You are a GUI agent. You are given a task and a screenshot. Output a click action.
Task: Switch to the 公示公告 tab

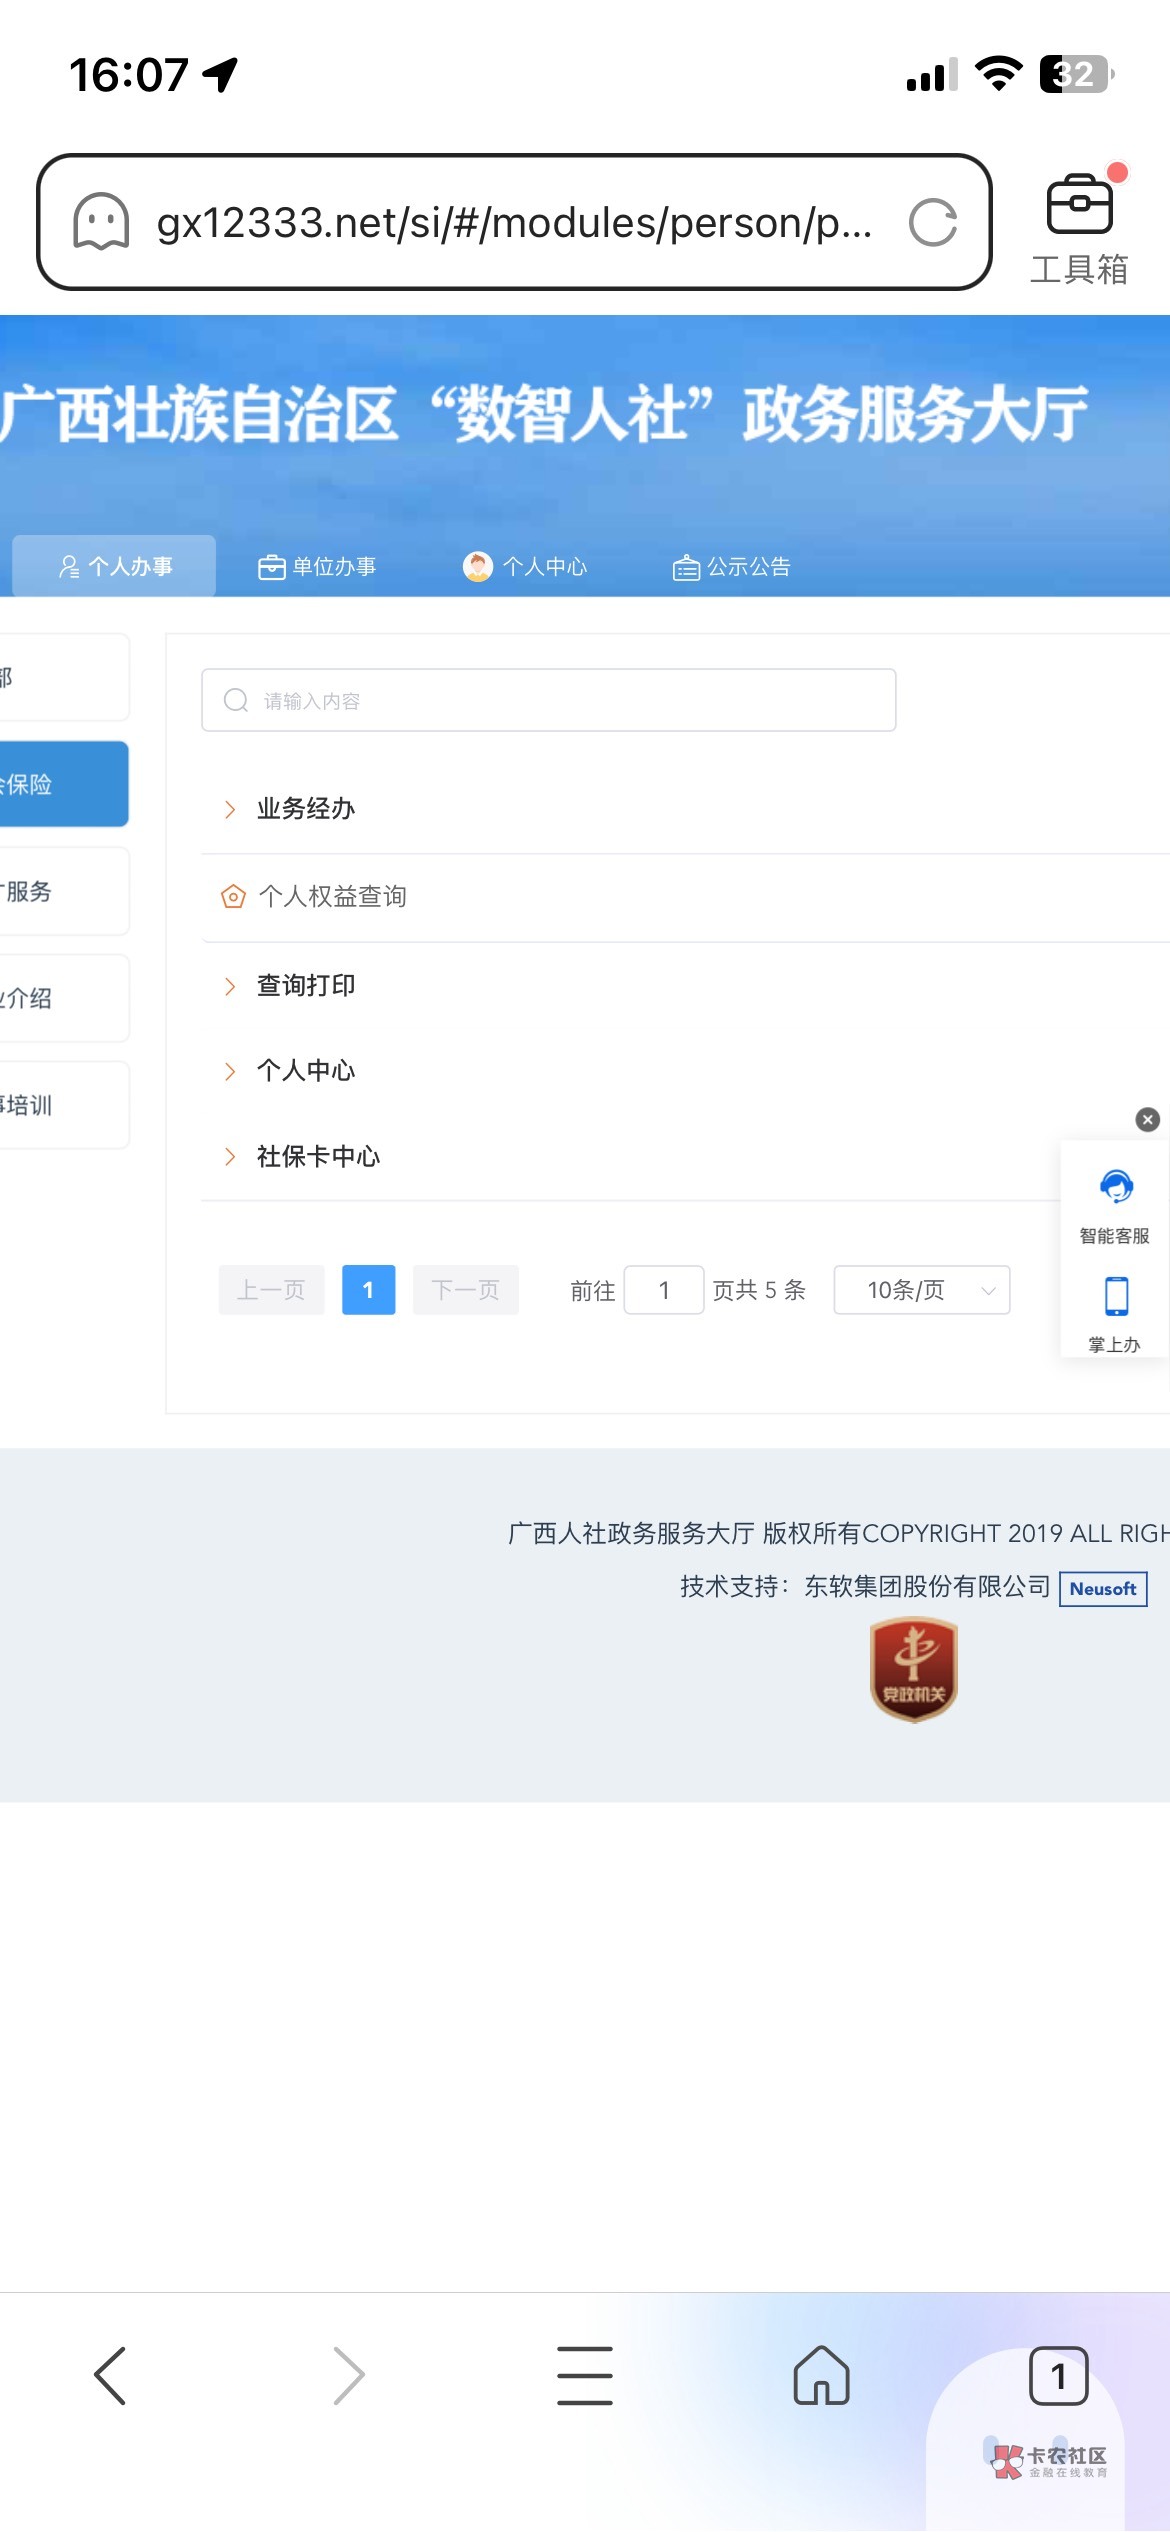pos(731,567)
